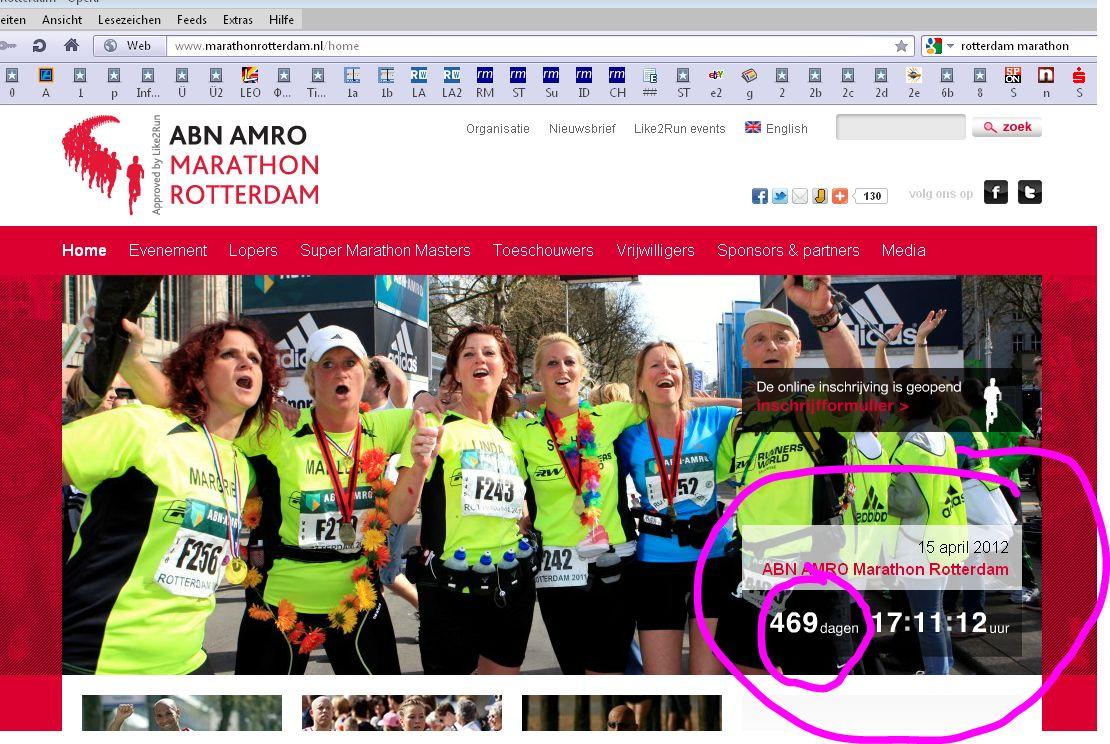
Task: Click the ABN AMRO Marathon Rotterdam logo
Action: (x=190, y=165)
